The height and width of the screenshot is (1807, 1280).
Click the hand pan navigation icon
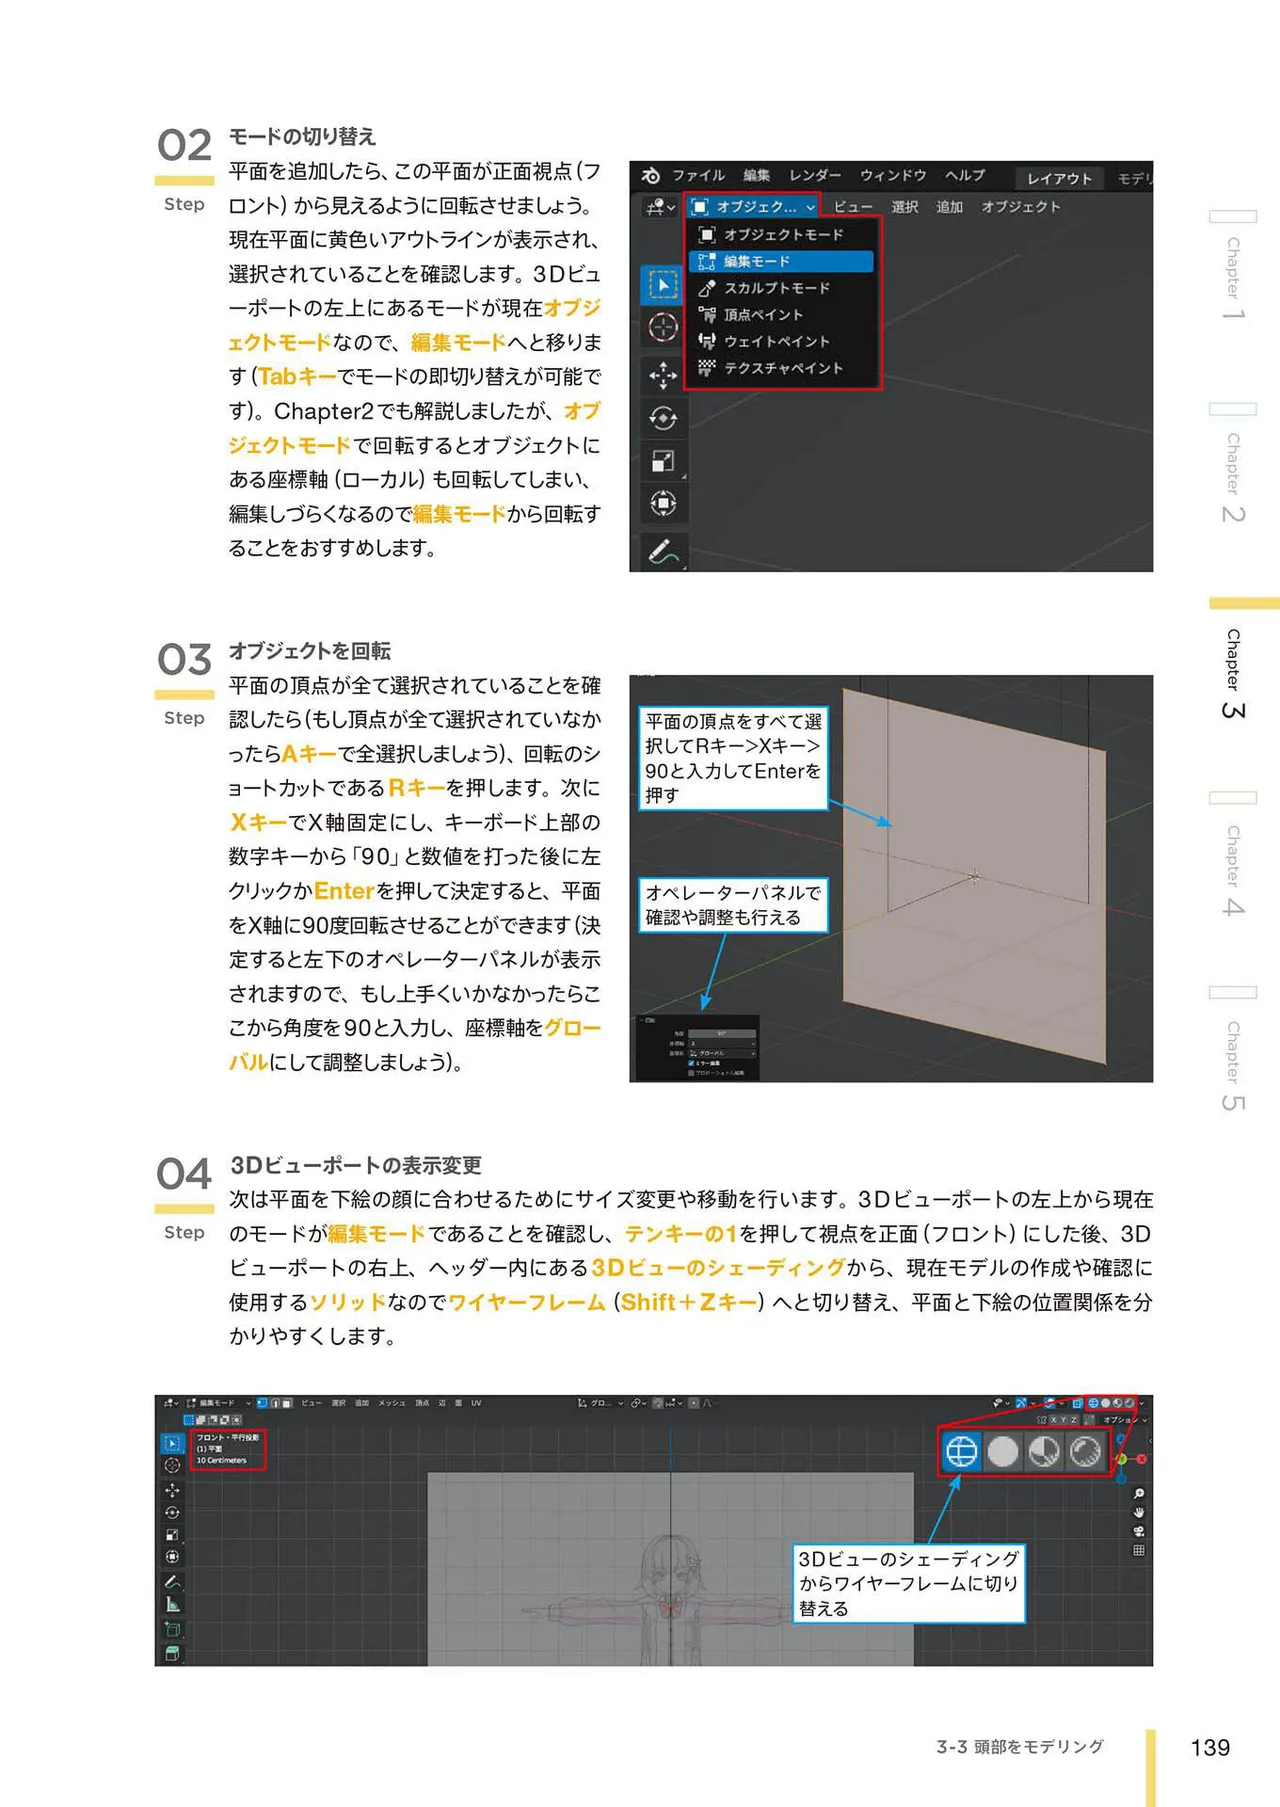click(x=1139, y=1513)
